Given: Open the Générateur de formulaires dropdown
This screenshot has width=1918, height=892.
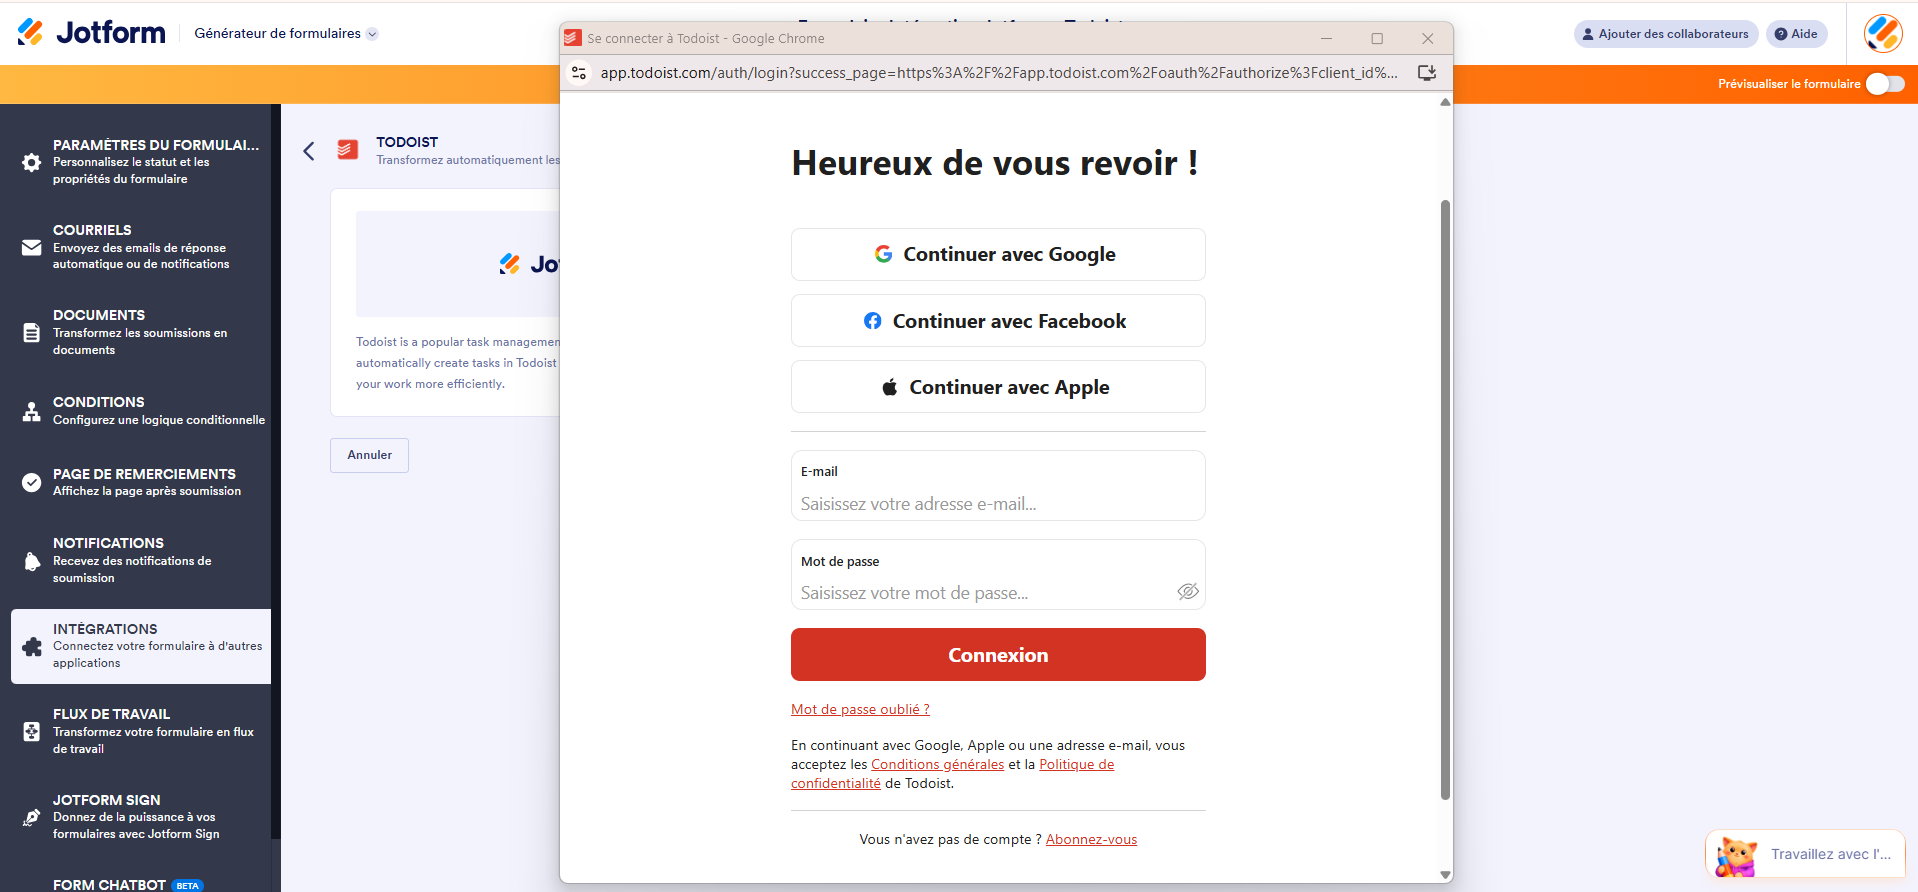Looking at the screenshot, I should click(286, 33).
